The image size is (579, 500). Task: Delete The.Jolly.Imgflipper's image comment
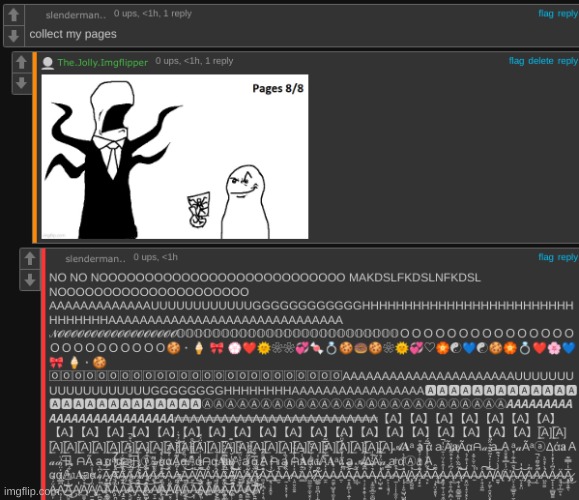(x=541, y=61)
